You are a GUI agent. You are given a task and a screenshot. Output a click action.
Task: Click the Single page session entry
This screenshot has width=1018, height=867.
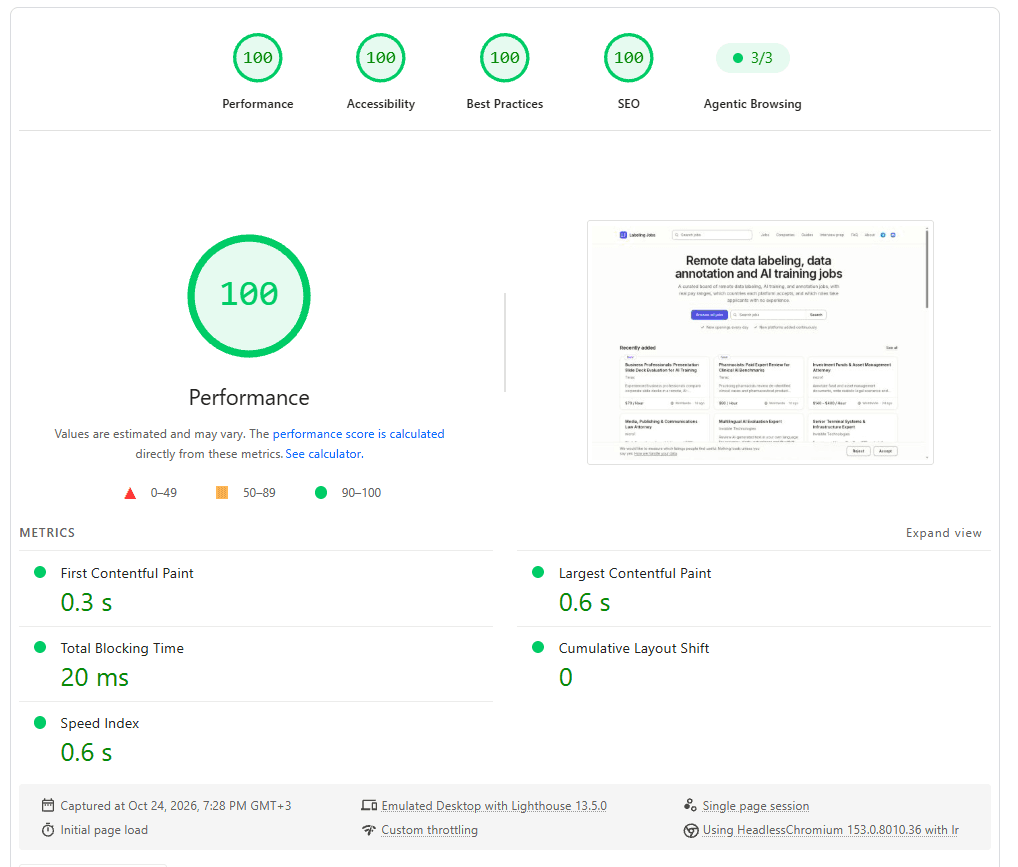(756, 806)
